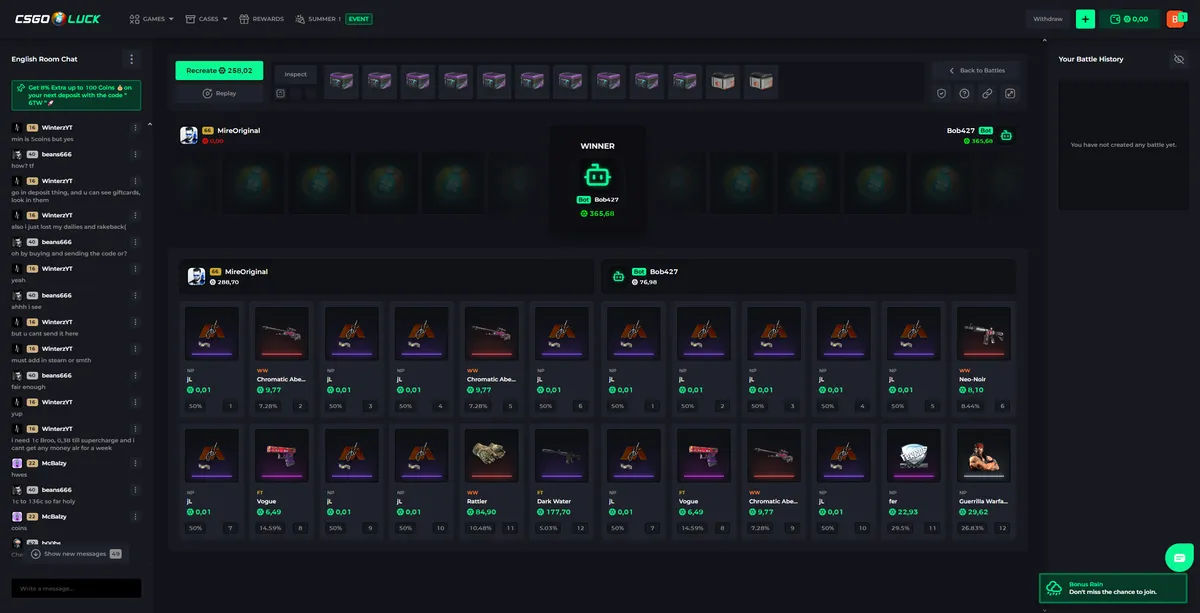Select MireOriginal's Chromatic Aberration round 2 item

pyautogui.click(x=281, y=358)
